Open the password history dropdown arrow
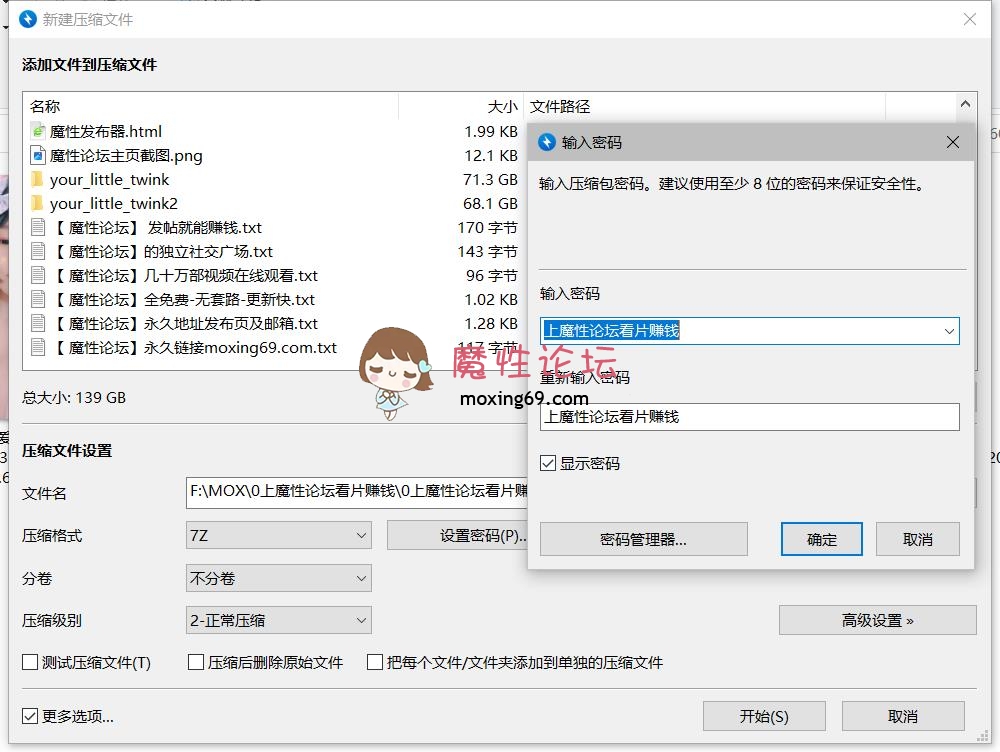This screenshot has height=752, width=1000. pyautogui.click(x=950, y=331)
